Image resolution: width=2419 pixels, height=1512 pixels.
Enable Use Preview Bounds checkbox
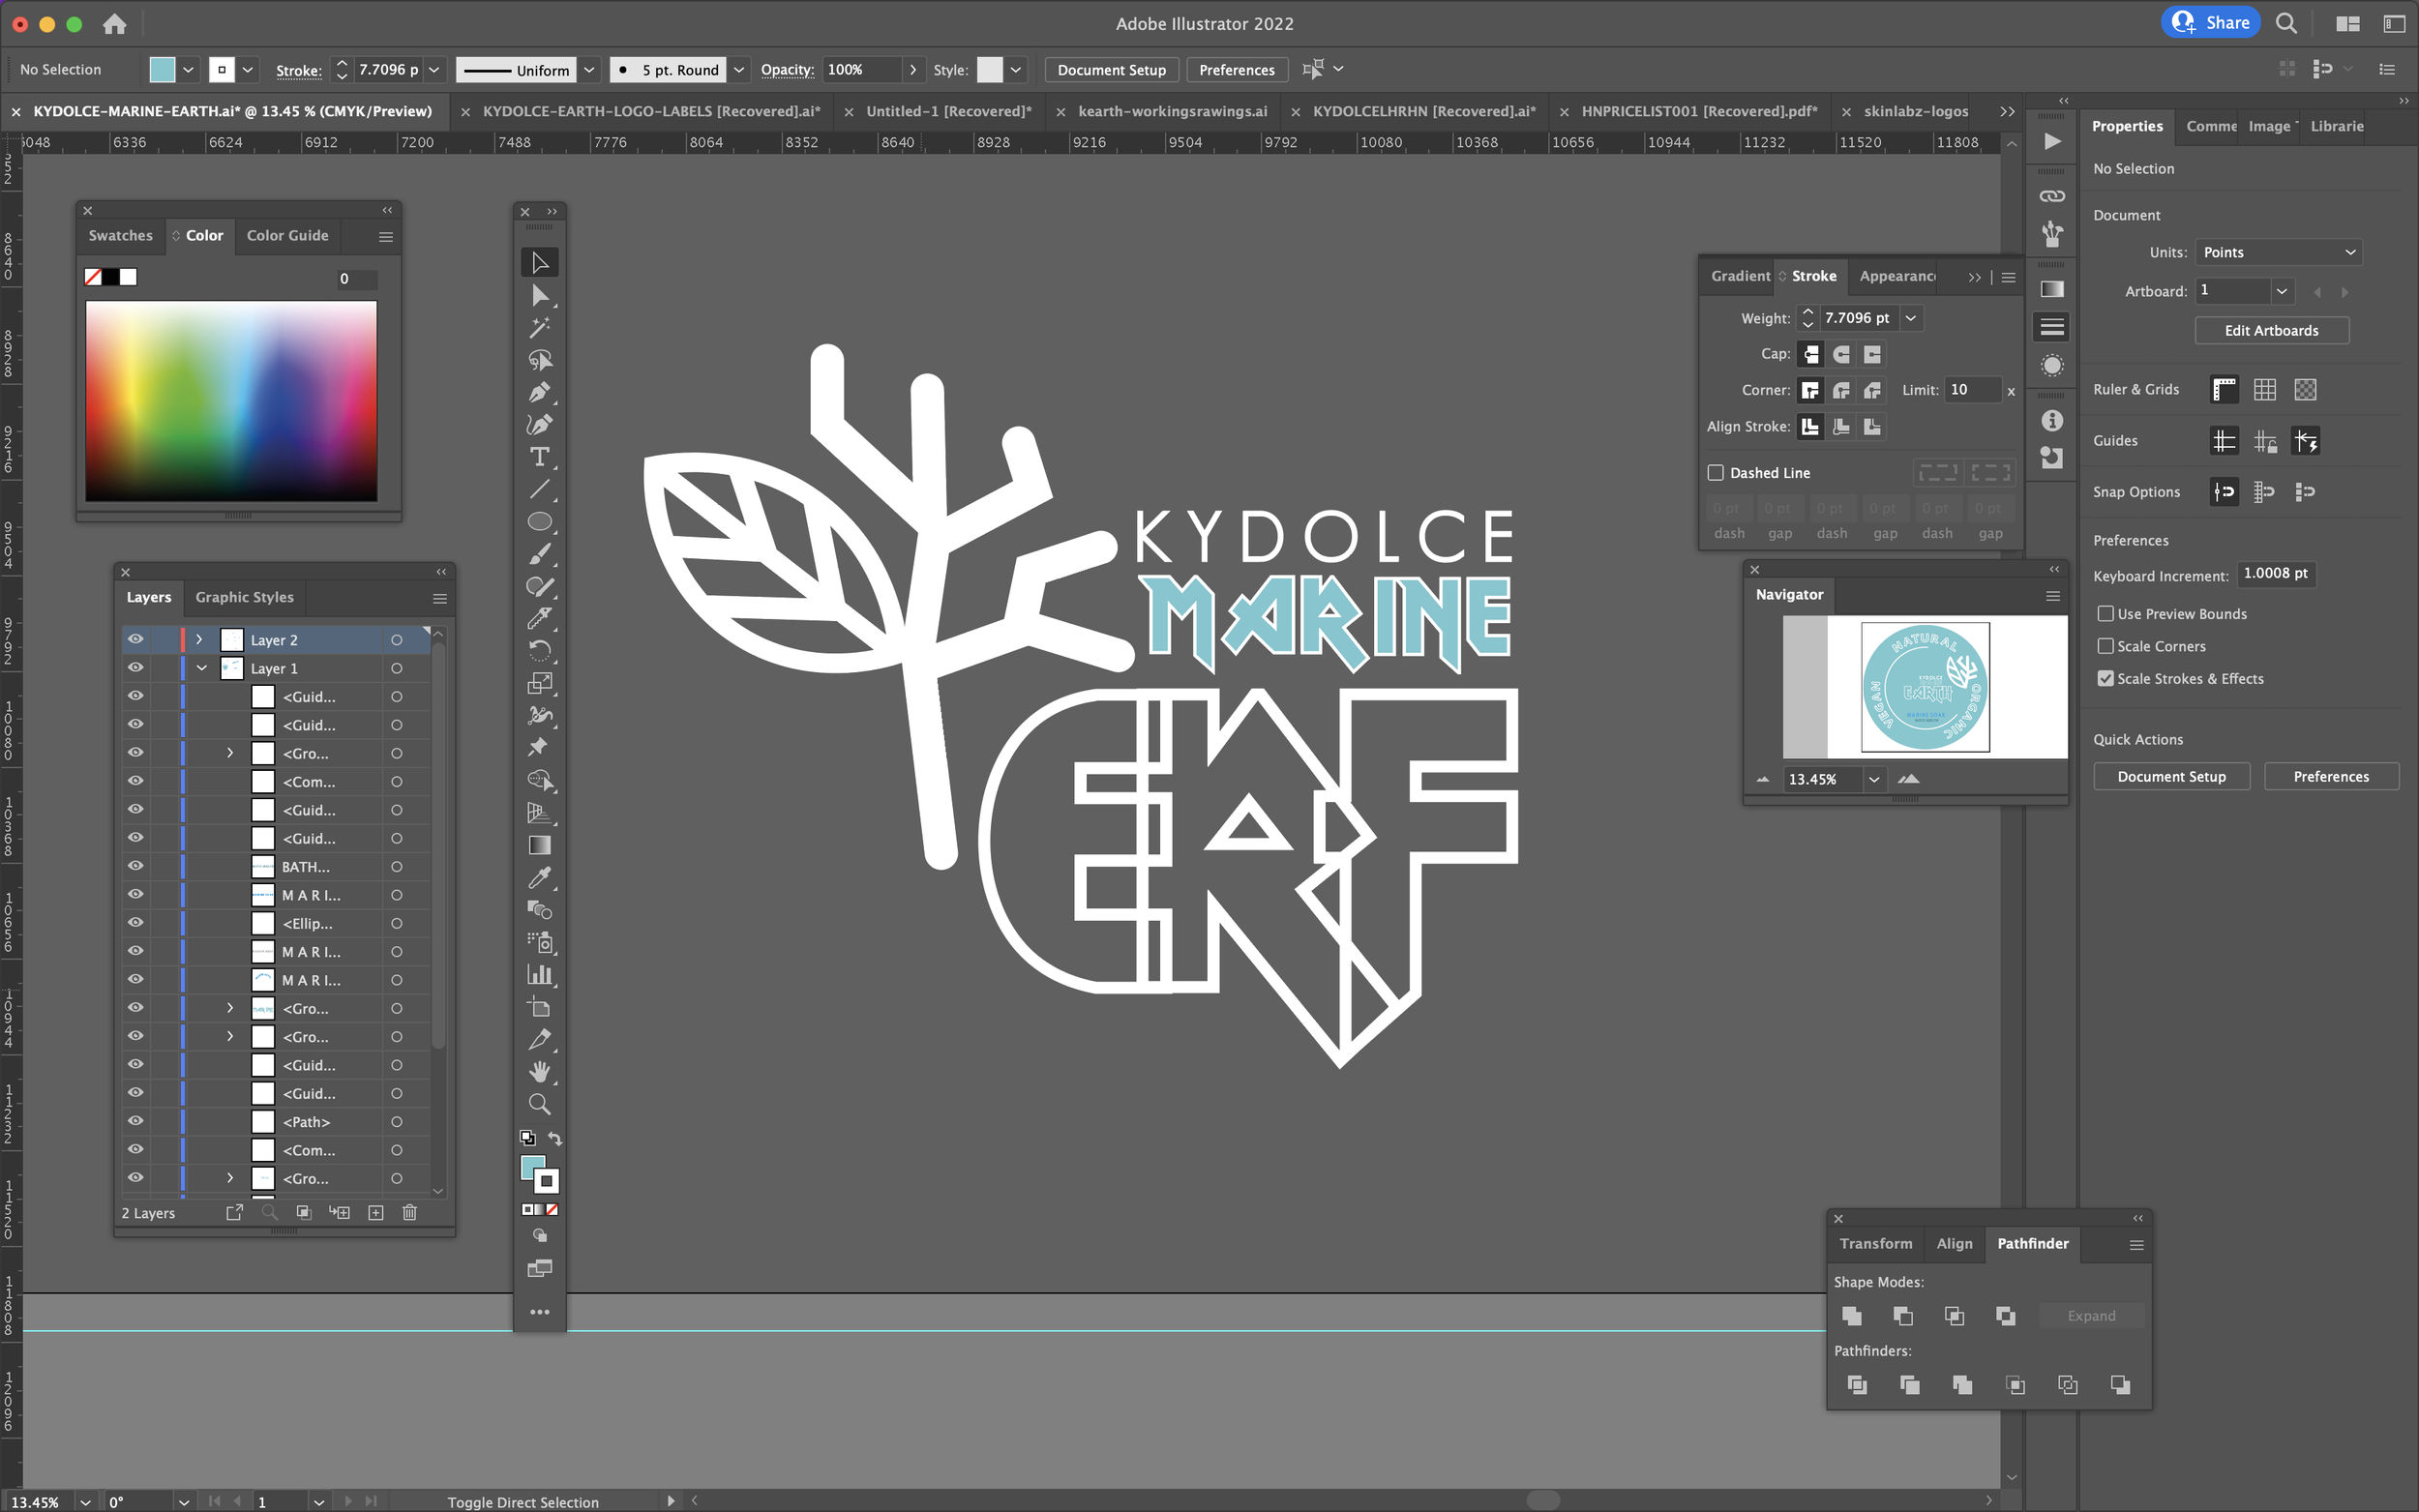pyautogui.click(x=2105, y=614)
